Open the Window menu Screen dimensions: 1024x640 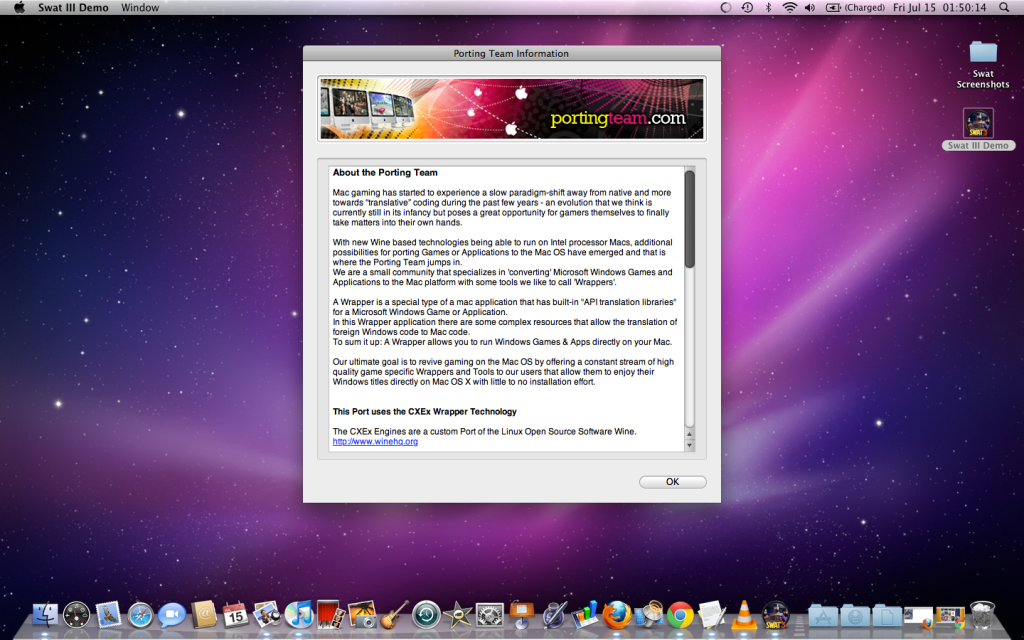(140, 8)
